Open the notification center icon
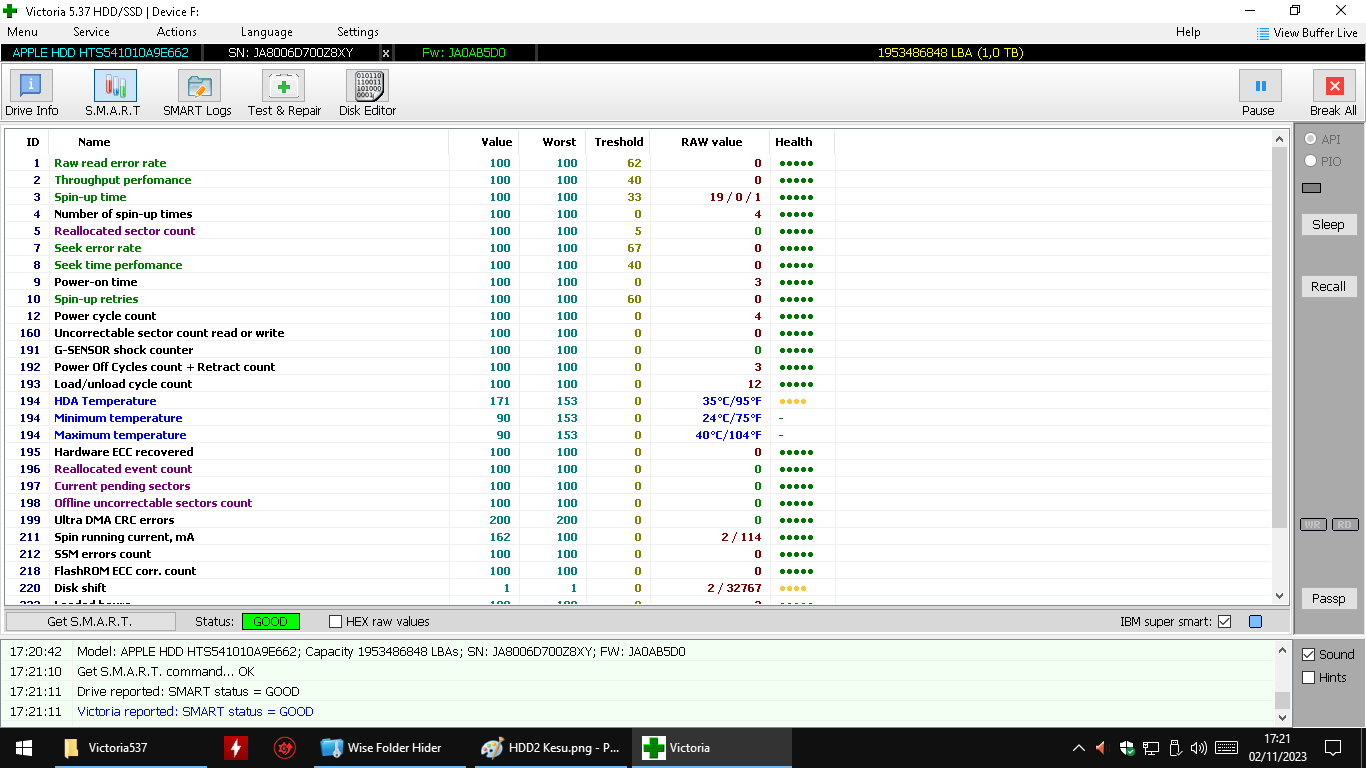The width and height of the screenshot is (1366, 768). point(1332,747)
